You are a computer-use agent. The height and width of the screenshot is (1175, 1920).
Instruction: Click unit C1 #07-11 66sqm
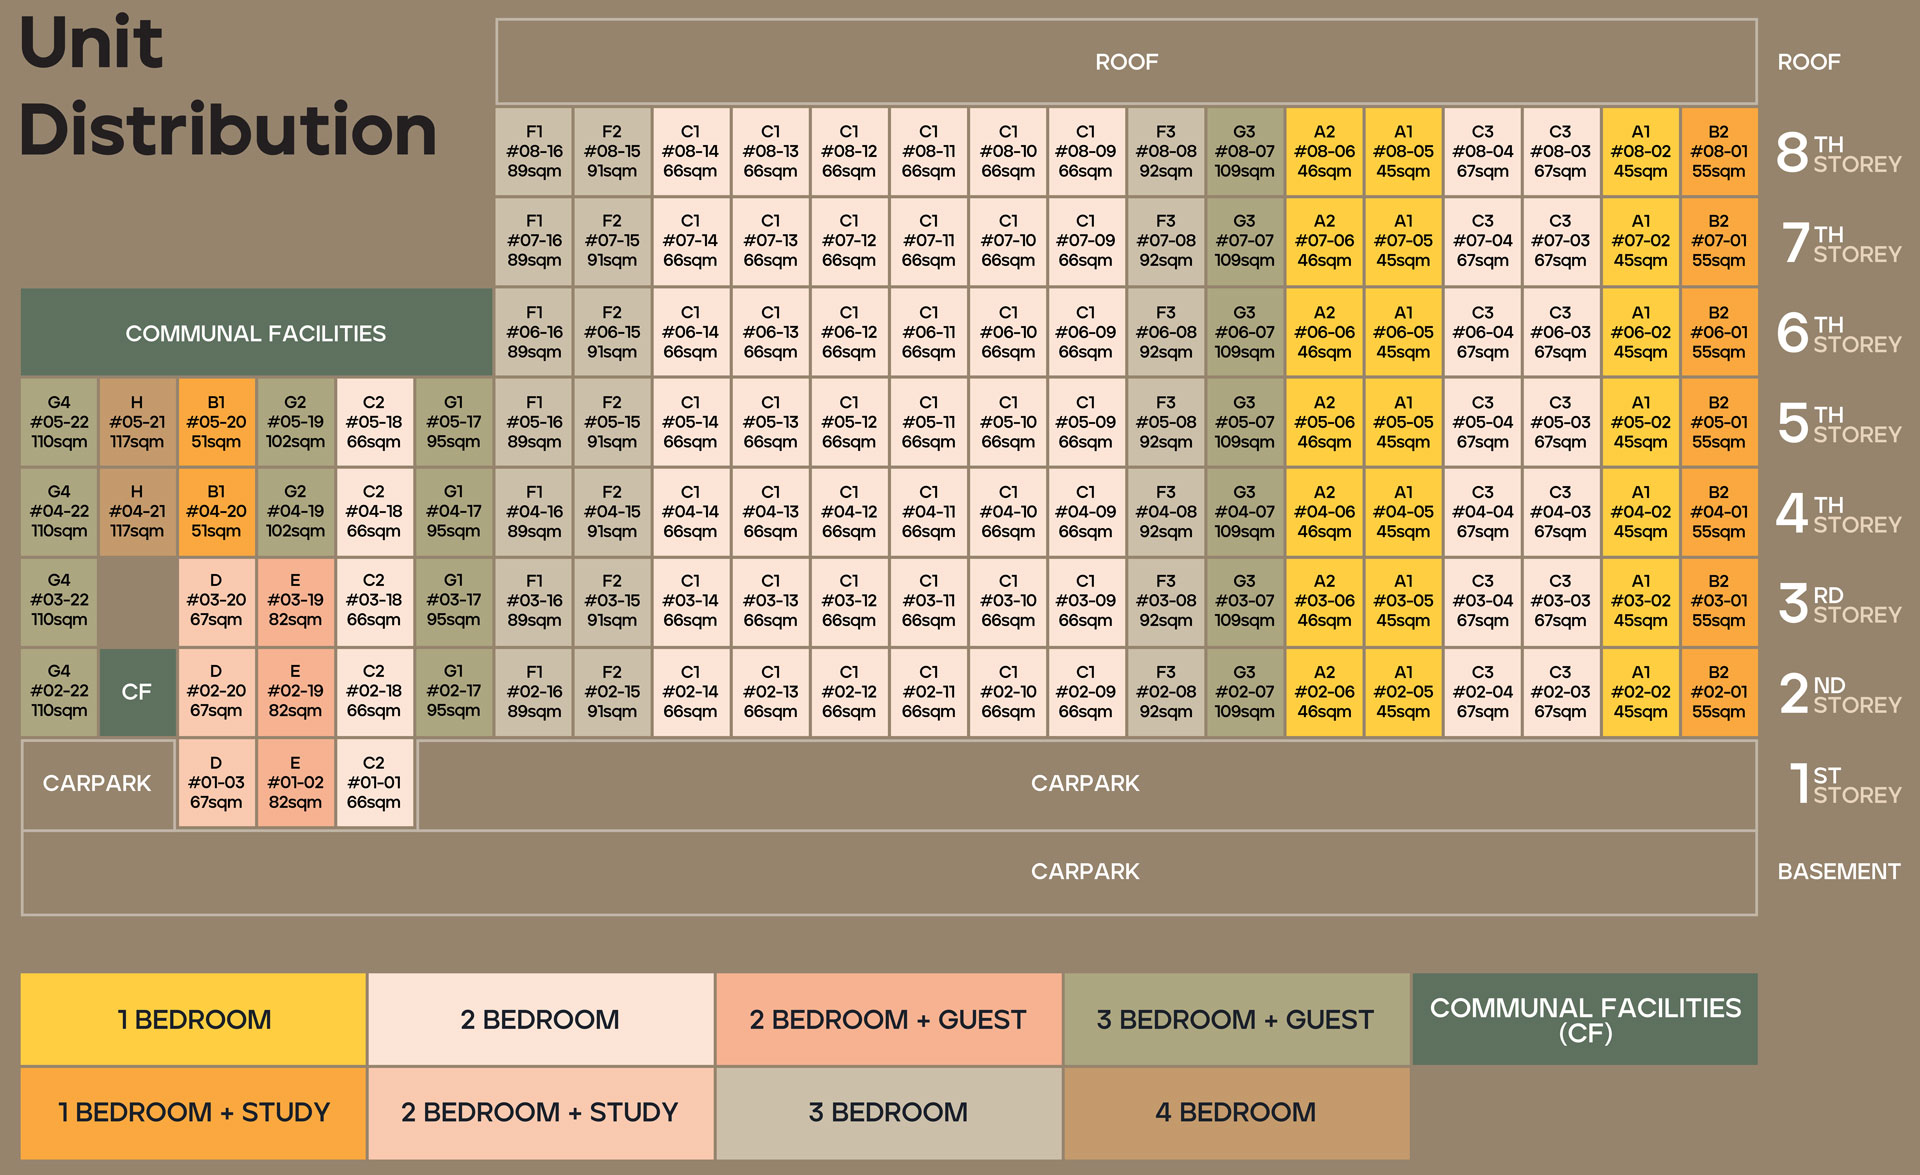[x=928, y=241]
